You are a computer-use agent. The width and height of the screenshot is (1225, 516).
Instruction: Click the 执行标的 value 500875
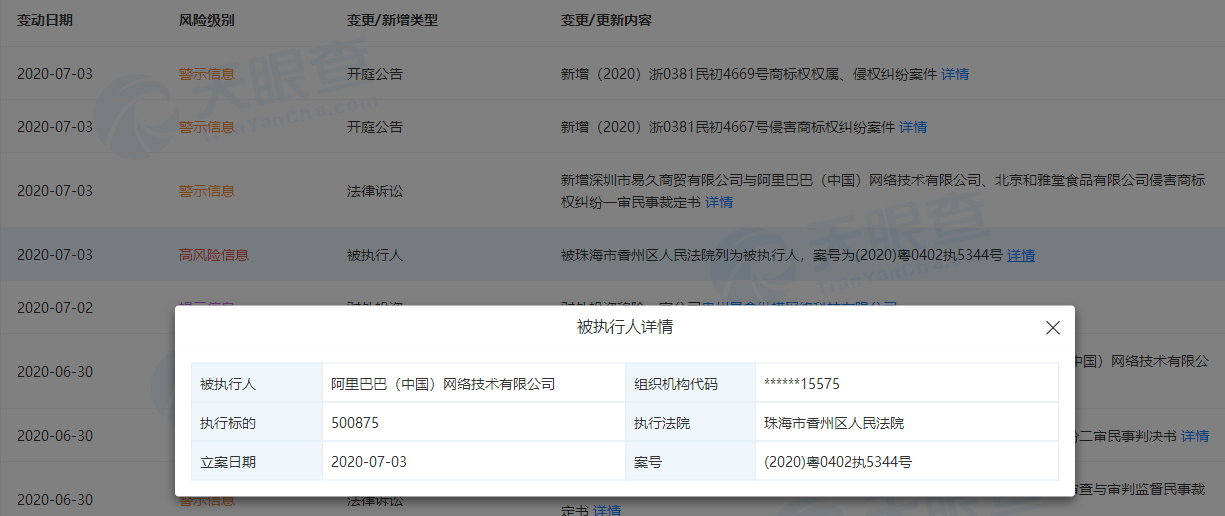(355, 423)
